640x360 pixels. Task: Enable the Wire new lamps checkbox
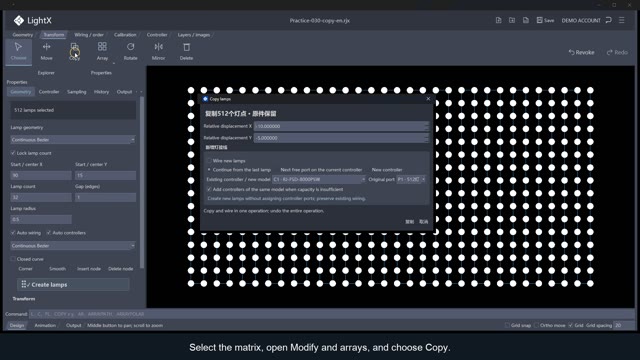point(209,161)
